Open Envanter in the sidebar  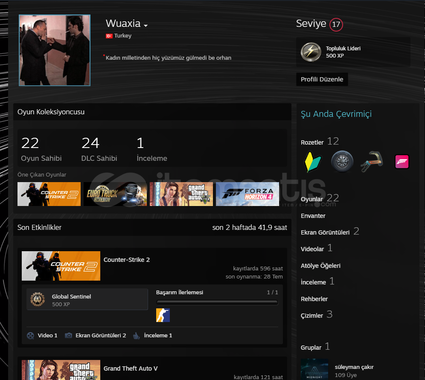(x=313, y=216)
